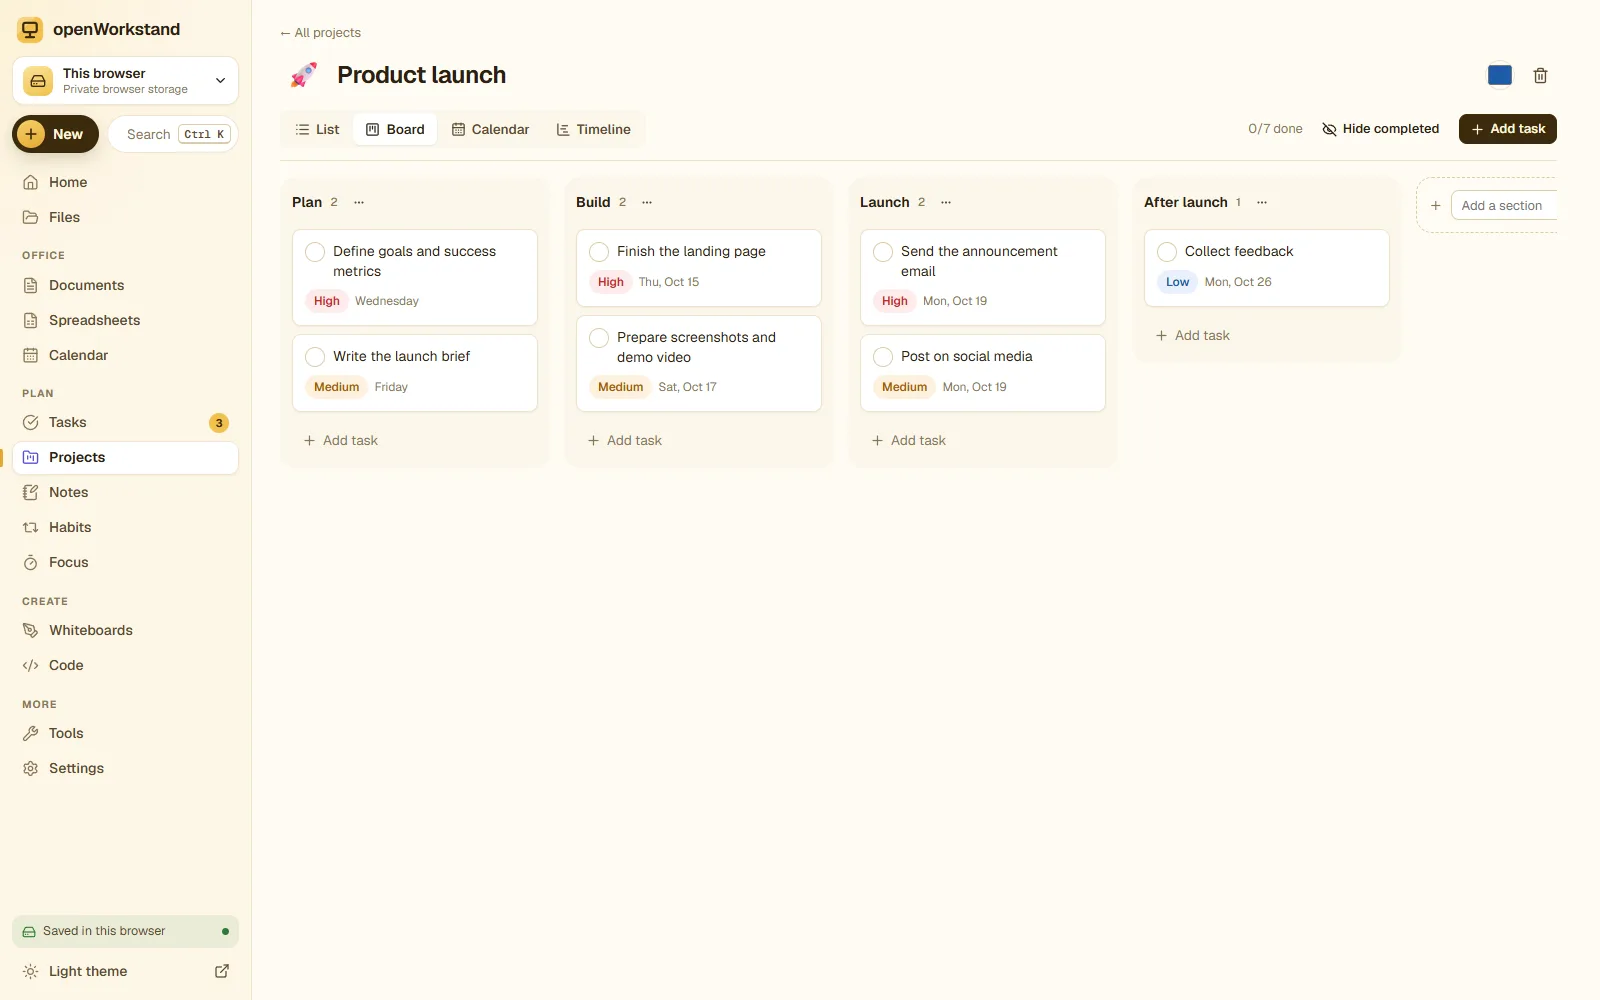Image resolution: width=1600 pixels, height=1000 pixels.
Task: Mark Post on social media complete
Action: pyautogui.click(x=883, y=357)
